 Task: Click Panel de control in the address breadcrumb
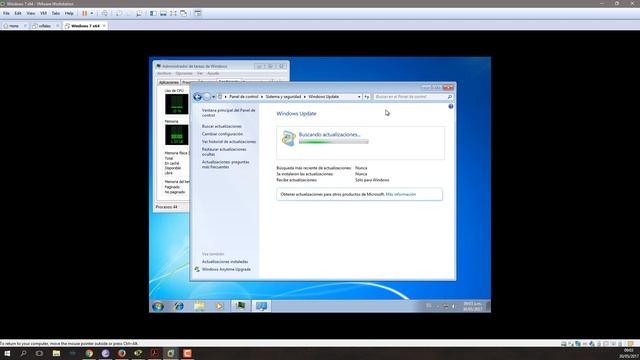point(244,97)
